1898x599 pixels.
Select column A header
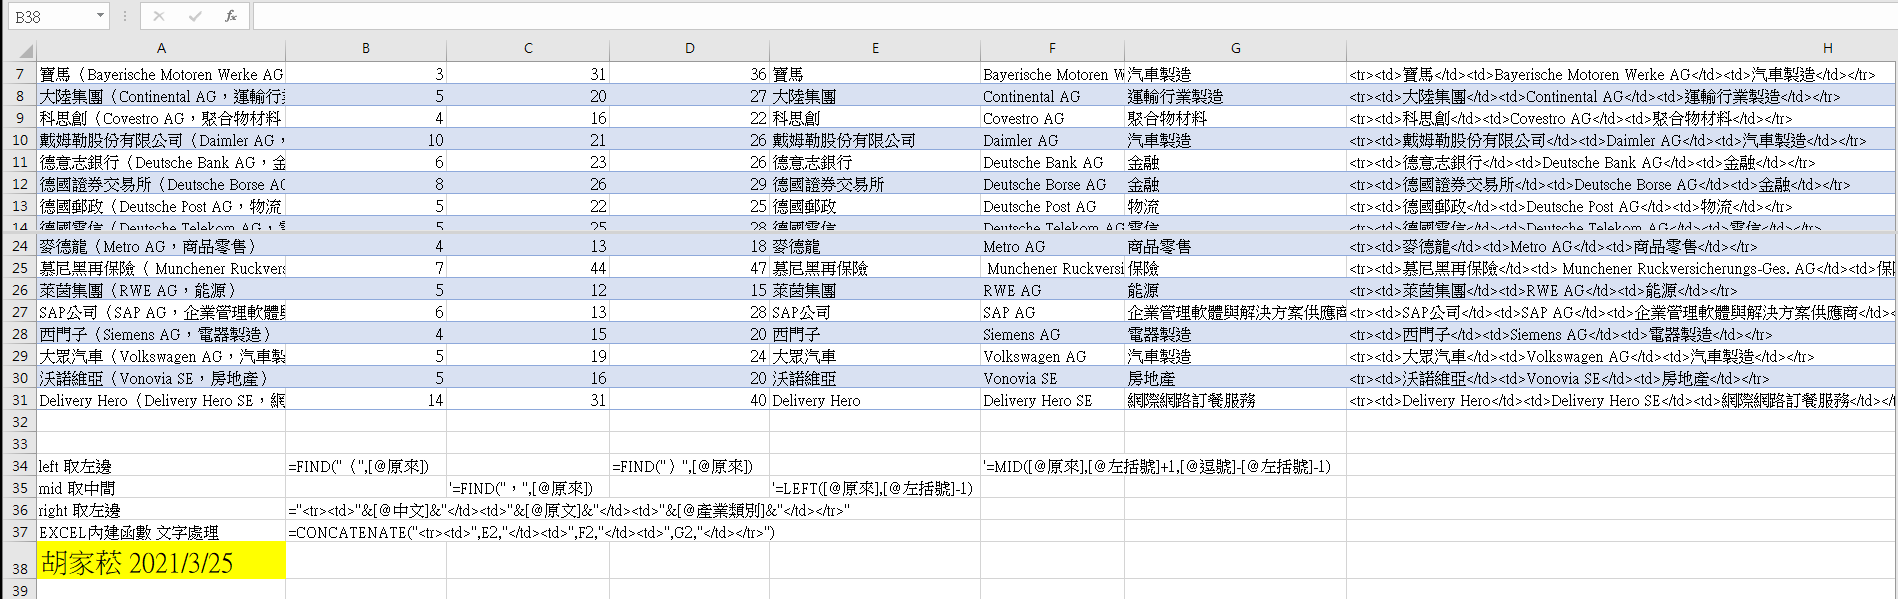[161, 48]
